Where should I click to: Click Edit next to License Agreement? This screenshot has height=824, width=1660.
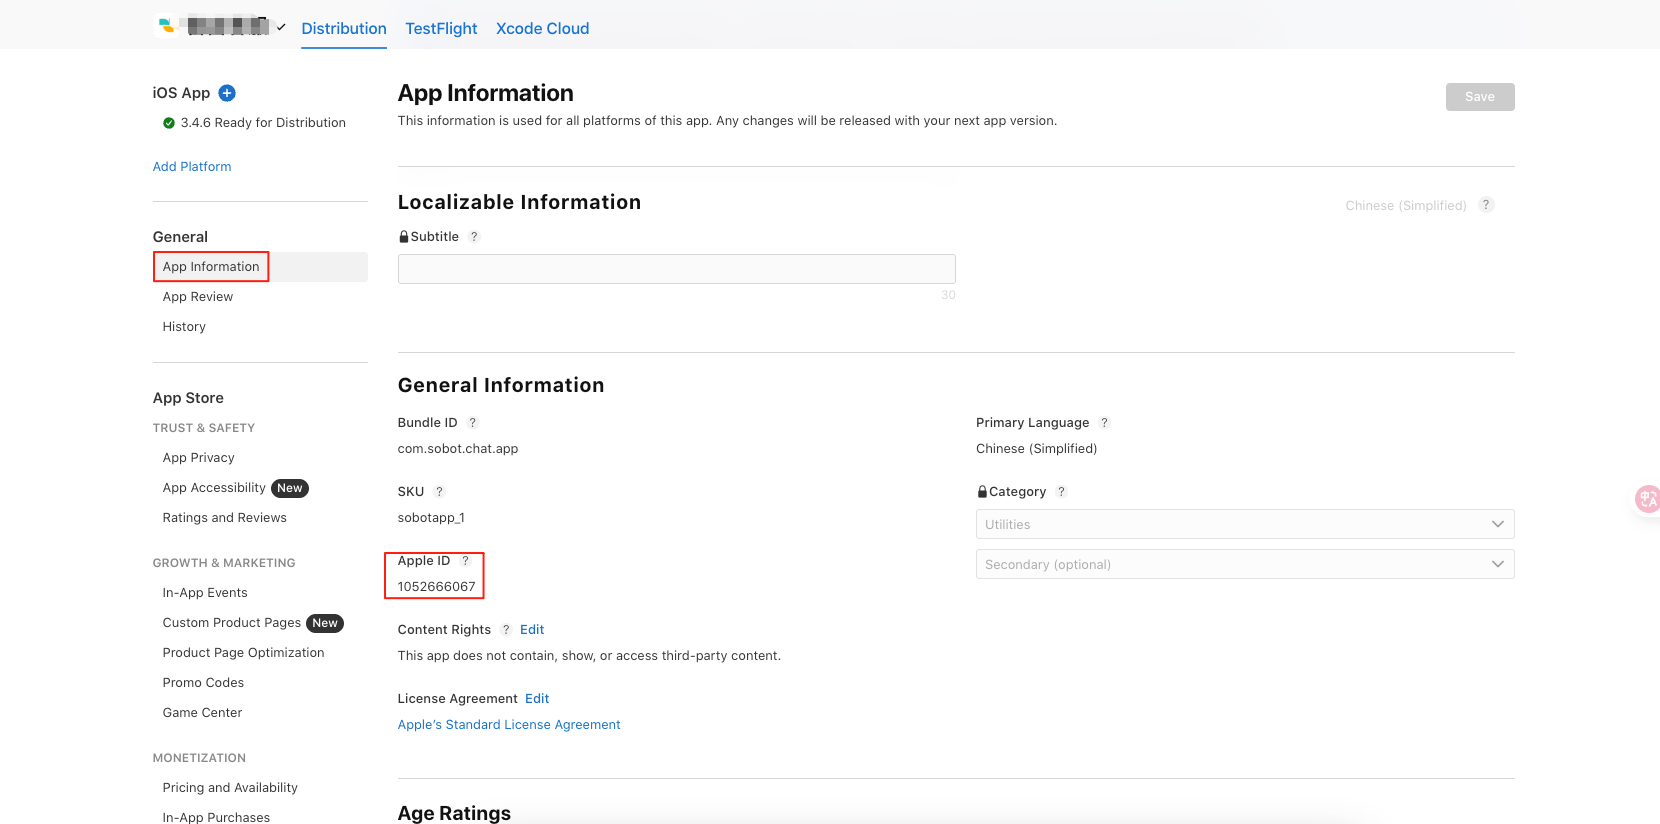537,699
